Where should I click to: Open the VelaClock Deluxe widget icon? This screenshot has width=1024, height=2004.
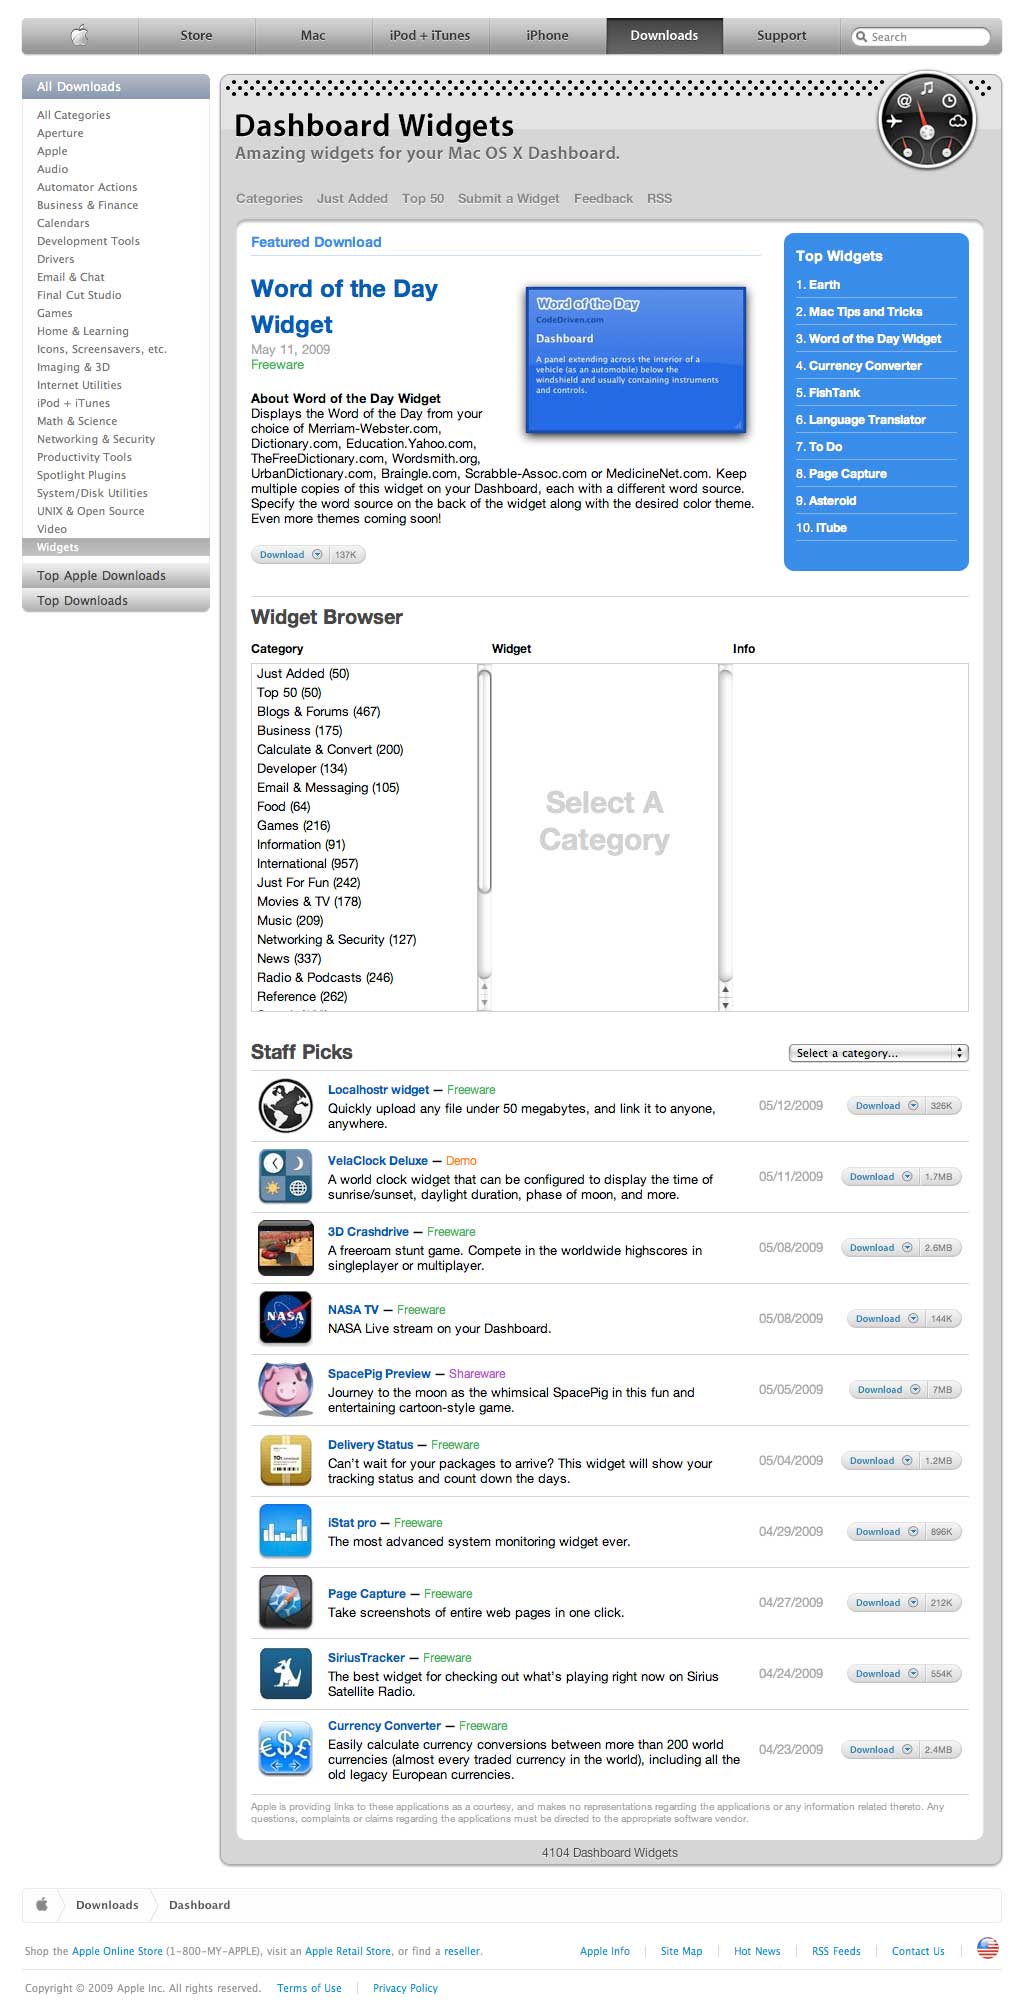(286, 1176)
